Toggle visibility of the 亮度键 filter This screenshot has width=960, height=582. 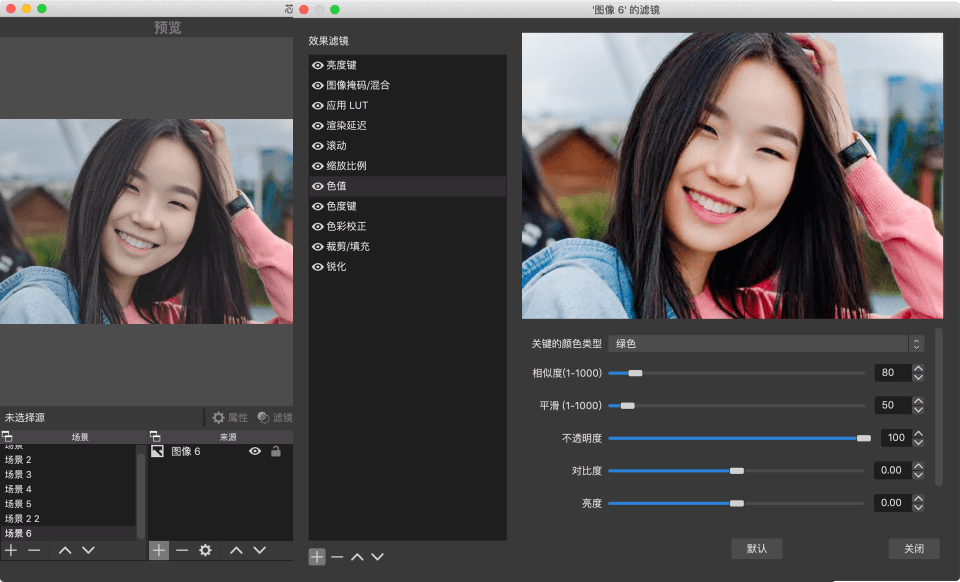pos(318,65)
